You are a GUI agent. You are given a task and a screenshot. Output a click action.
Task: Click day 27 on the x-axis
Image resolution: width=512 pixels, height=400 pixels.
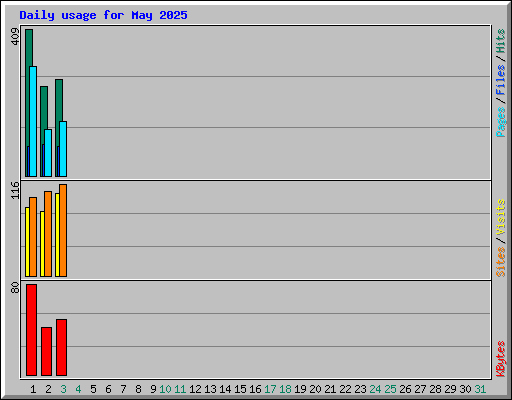point(420,389)
